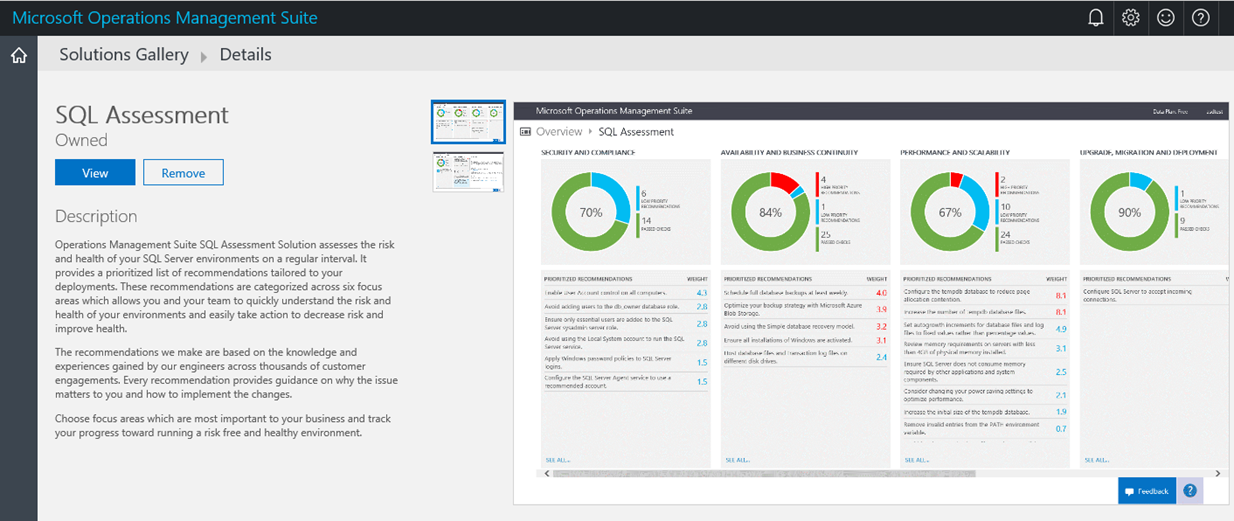Navigate back to Solutions Gallery breadcrumb
Viewport: 1234px width, 521px height.
[124, 55]
